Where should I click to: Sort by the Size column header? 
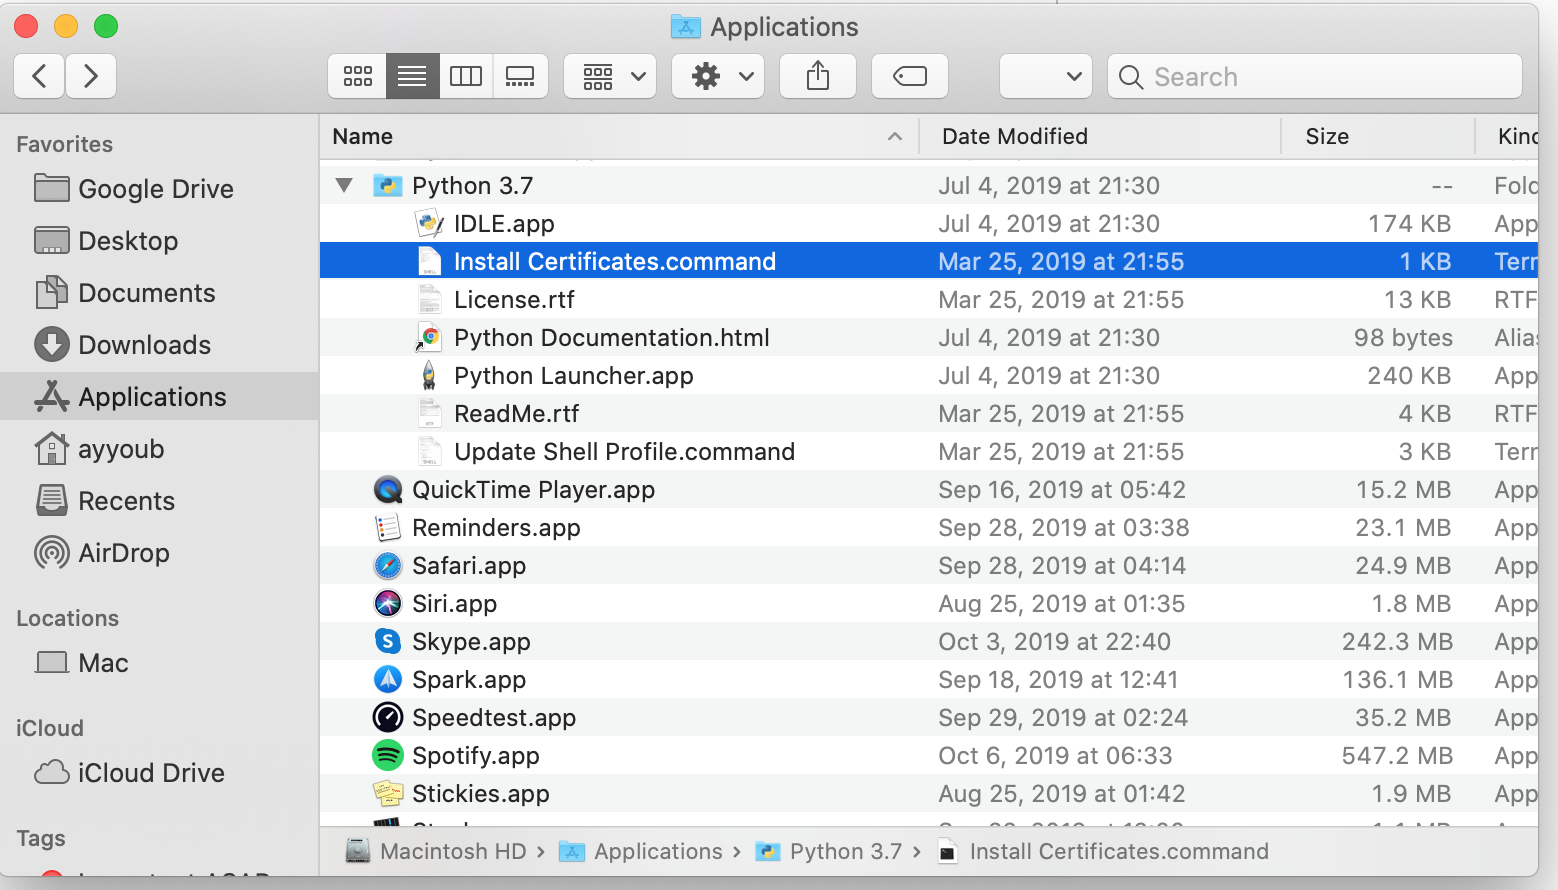1327,137
